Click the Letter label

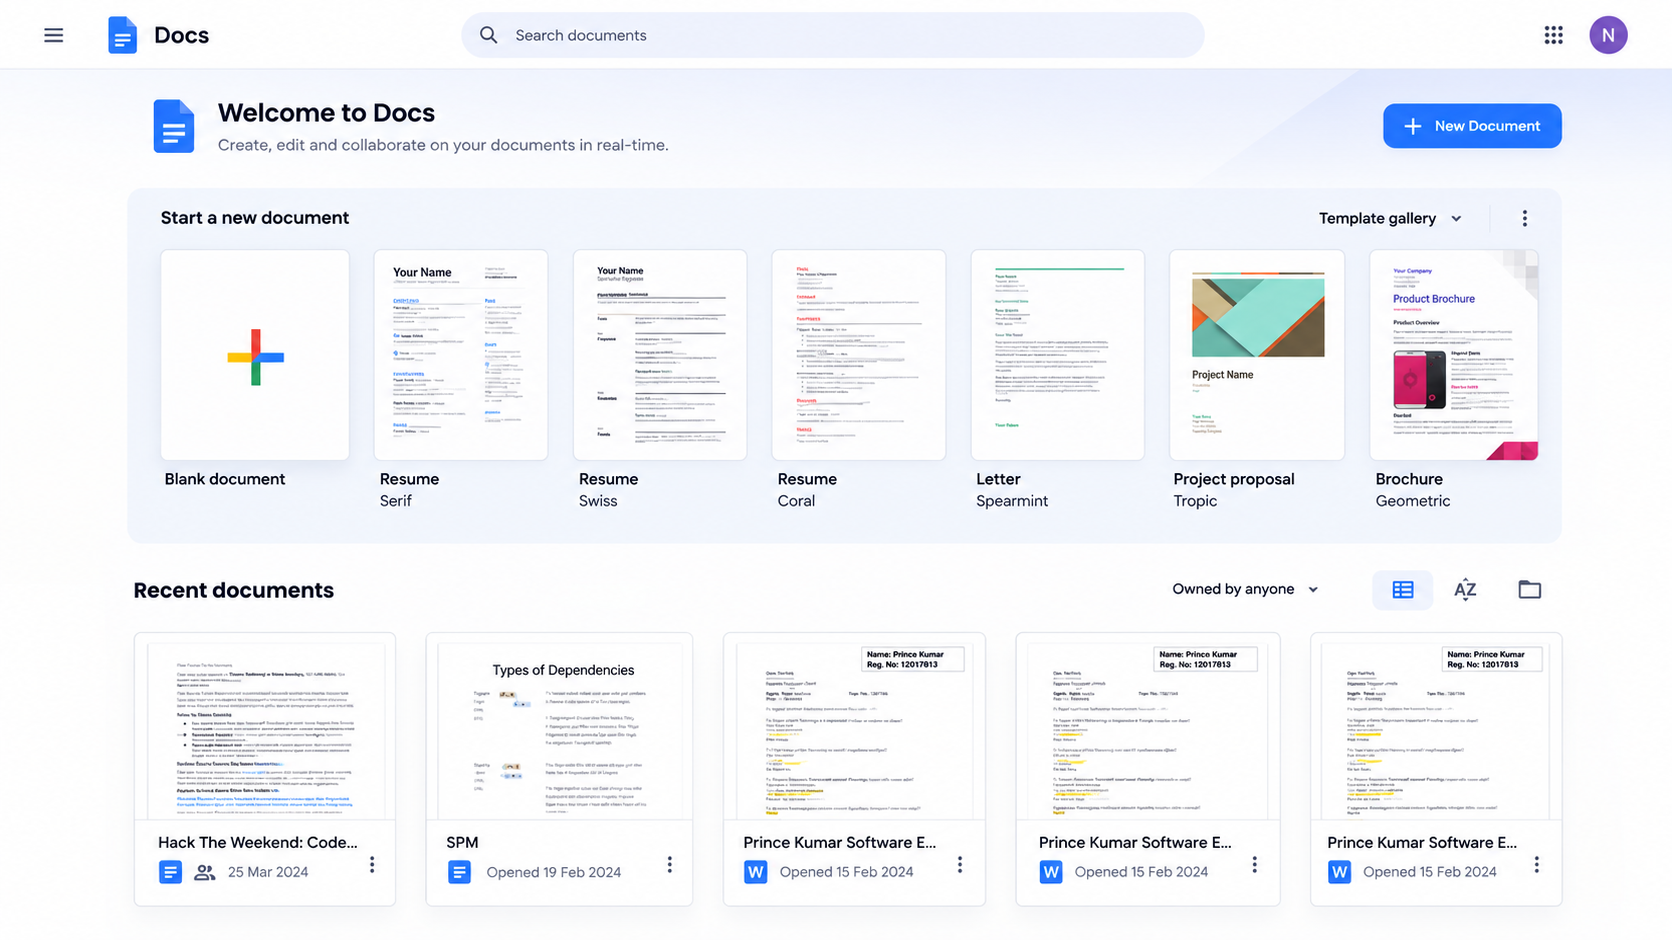(998, 479)
